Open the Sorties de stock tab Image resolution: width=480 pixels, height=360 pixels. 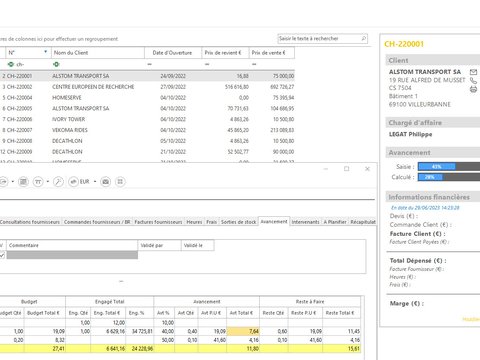coord(239,222)
